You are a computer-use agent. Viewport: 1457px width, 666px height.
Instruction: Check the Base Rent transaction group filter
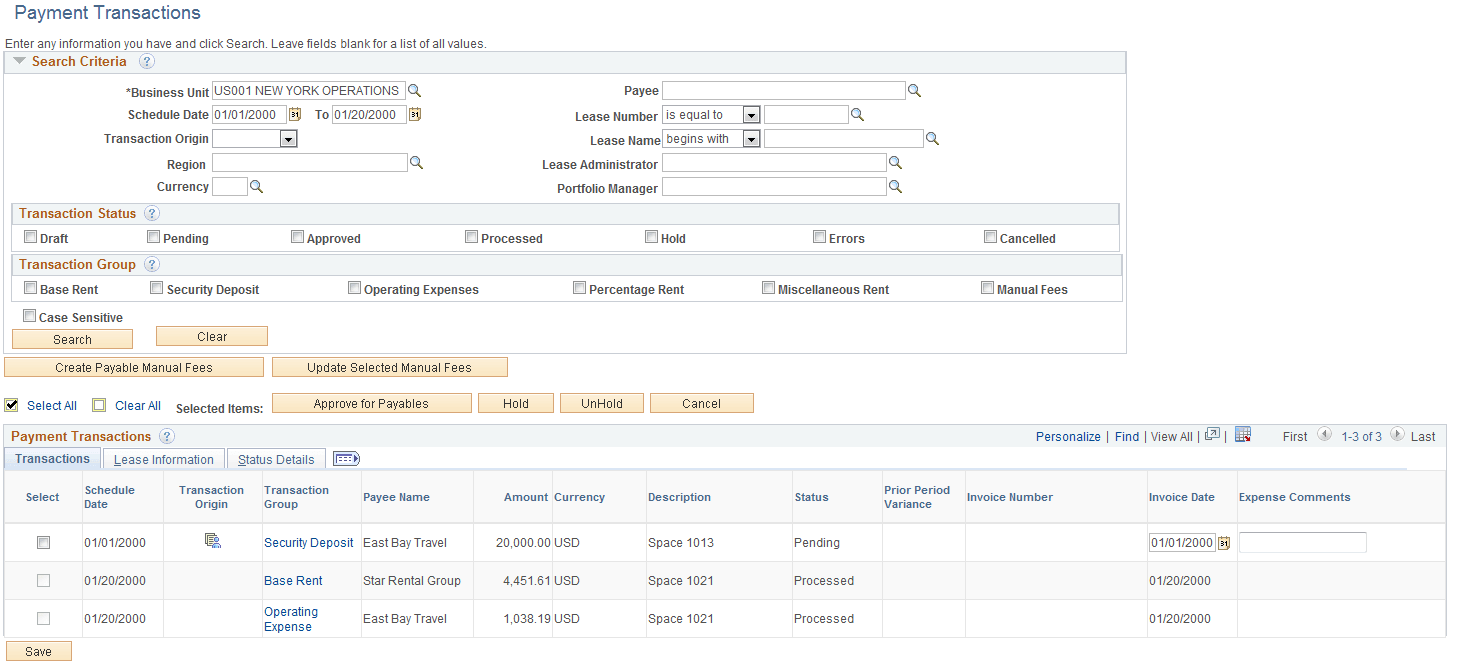click(30, 287)
